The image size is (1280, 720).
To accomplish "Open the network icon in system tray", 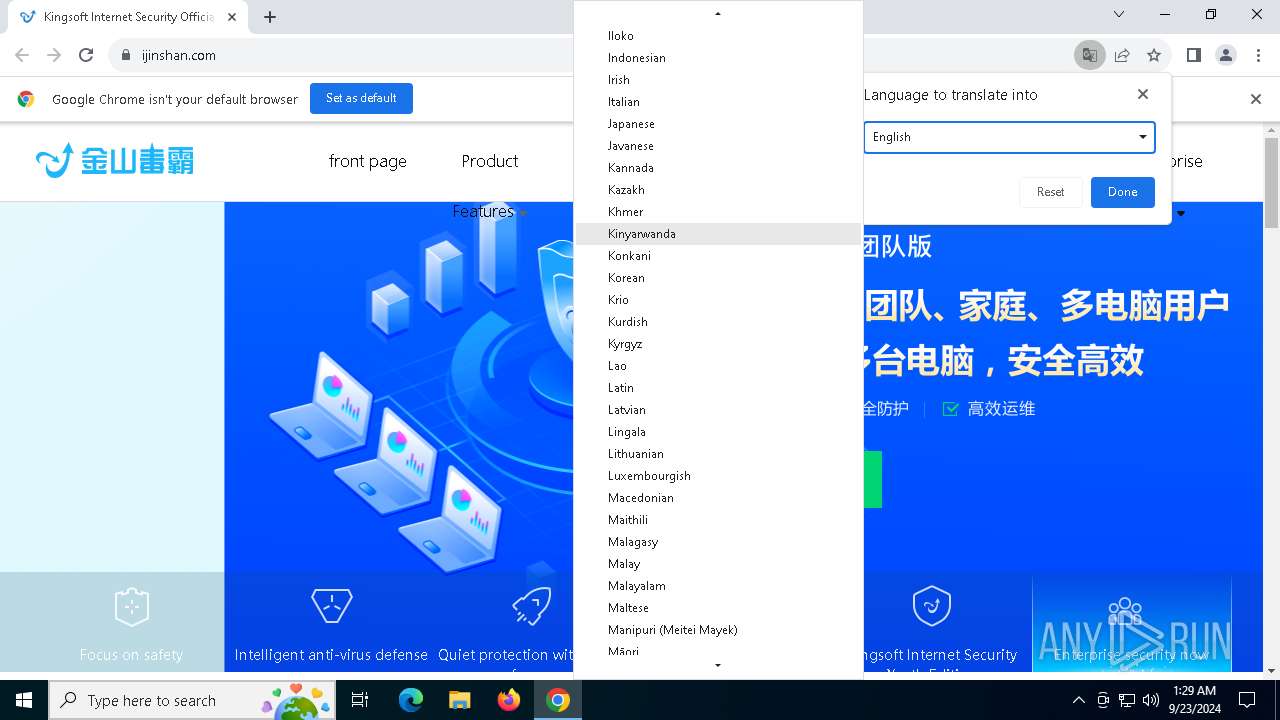I will pyautogui.click(x=1127, y=700).
